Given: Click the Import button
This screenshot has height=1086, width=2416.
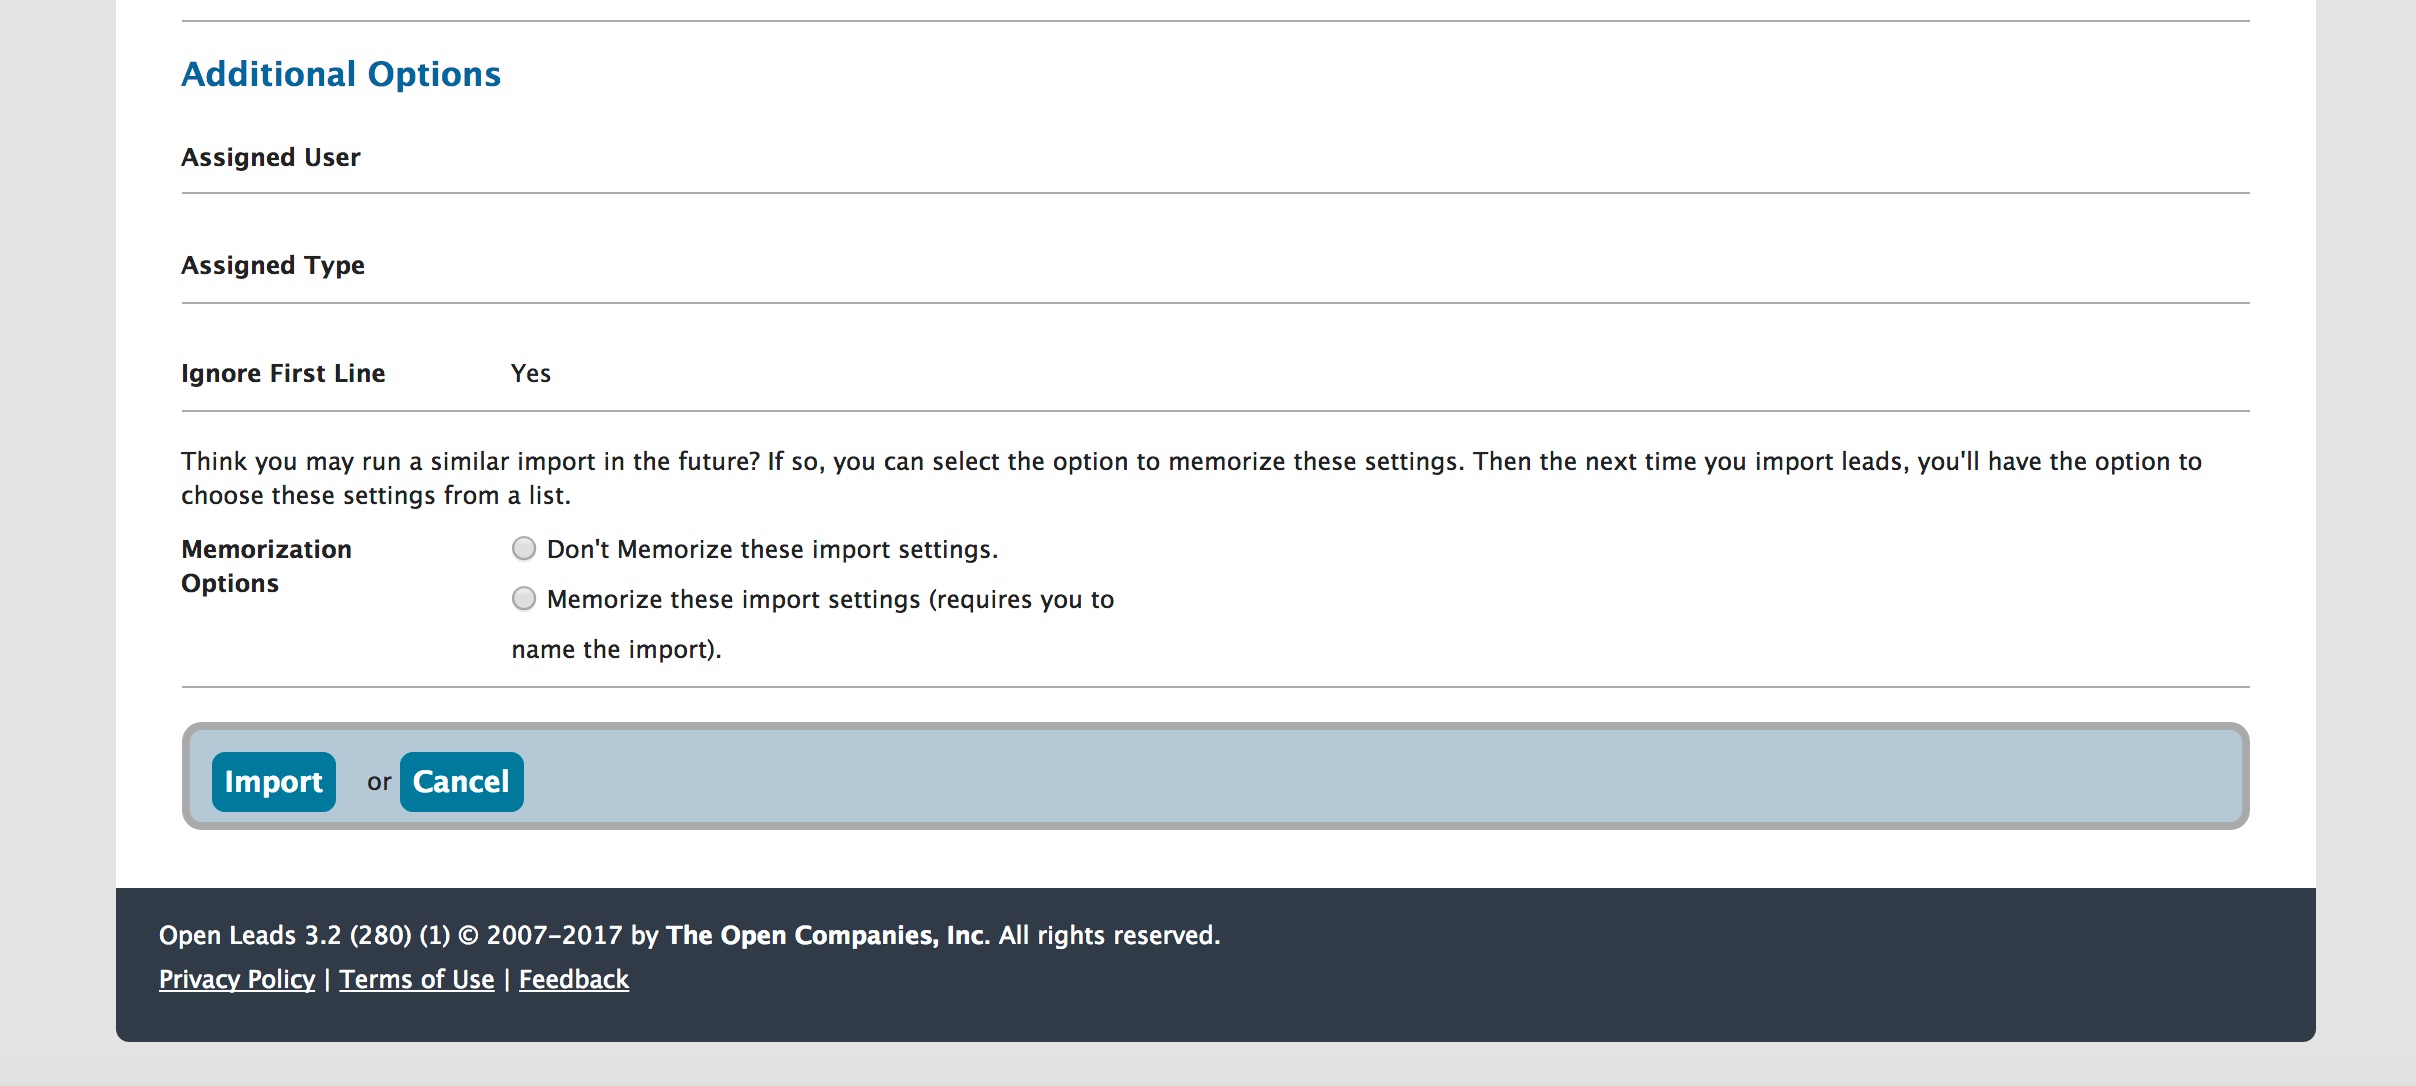Looking at the screenshot, I should click(x=273, y=782).
